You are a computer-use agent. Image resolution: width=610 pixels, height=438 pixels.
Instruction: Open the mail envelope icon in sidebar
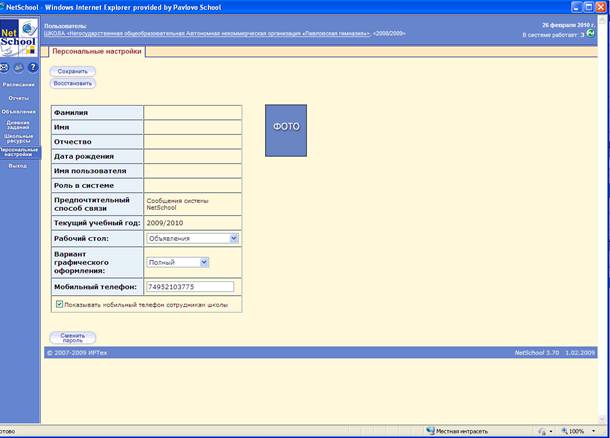pos(6,68)
